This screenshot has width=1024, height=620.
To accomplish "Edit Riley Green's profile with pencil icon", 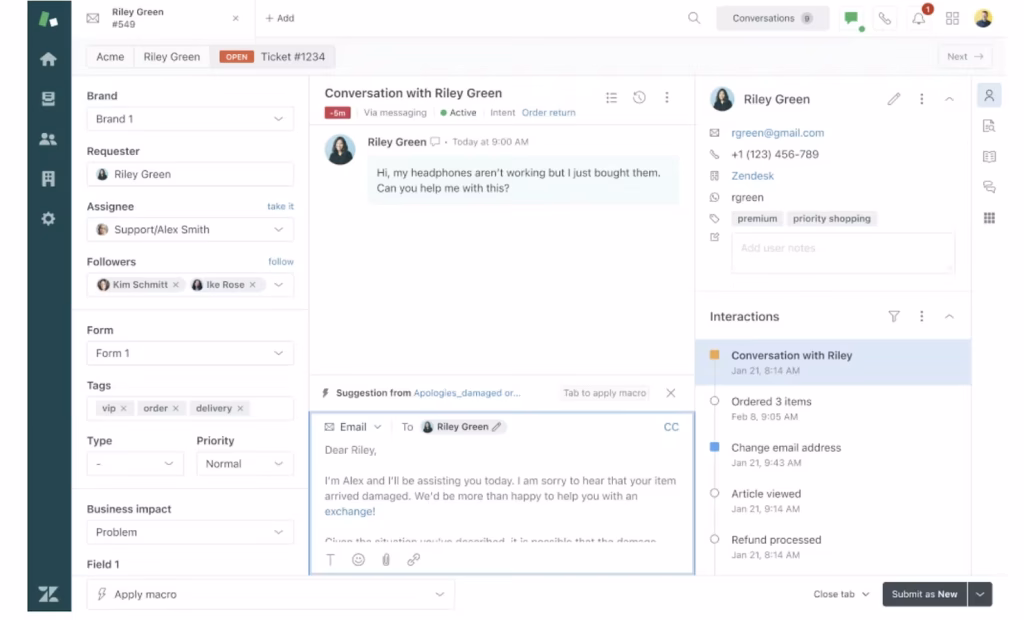I will (x=894, y=99).
